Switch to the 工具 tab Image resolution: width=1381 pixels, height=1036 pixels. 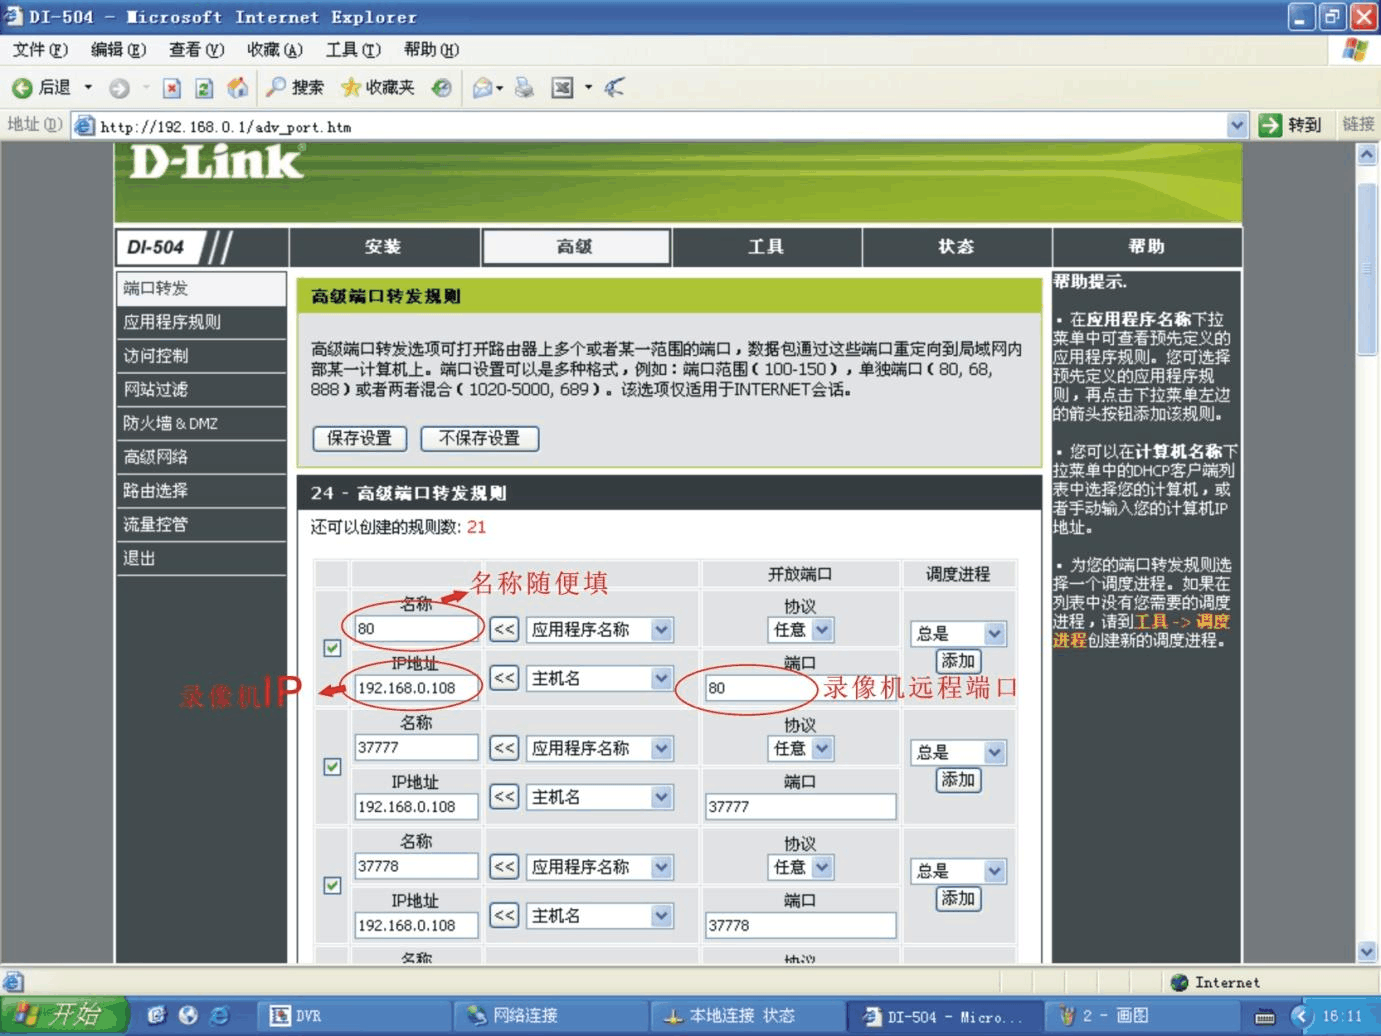(x=766, y=247)
